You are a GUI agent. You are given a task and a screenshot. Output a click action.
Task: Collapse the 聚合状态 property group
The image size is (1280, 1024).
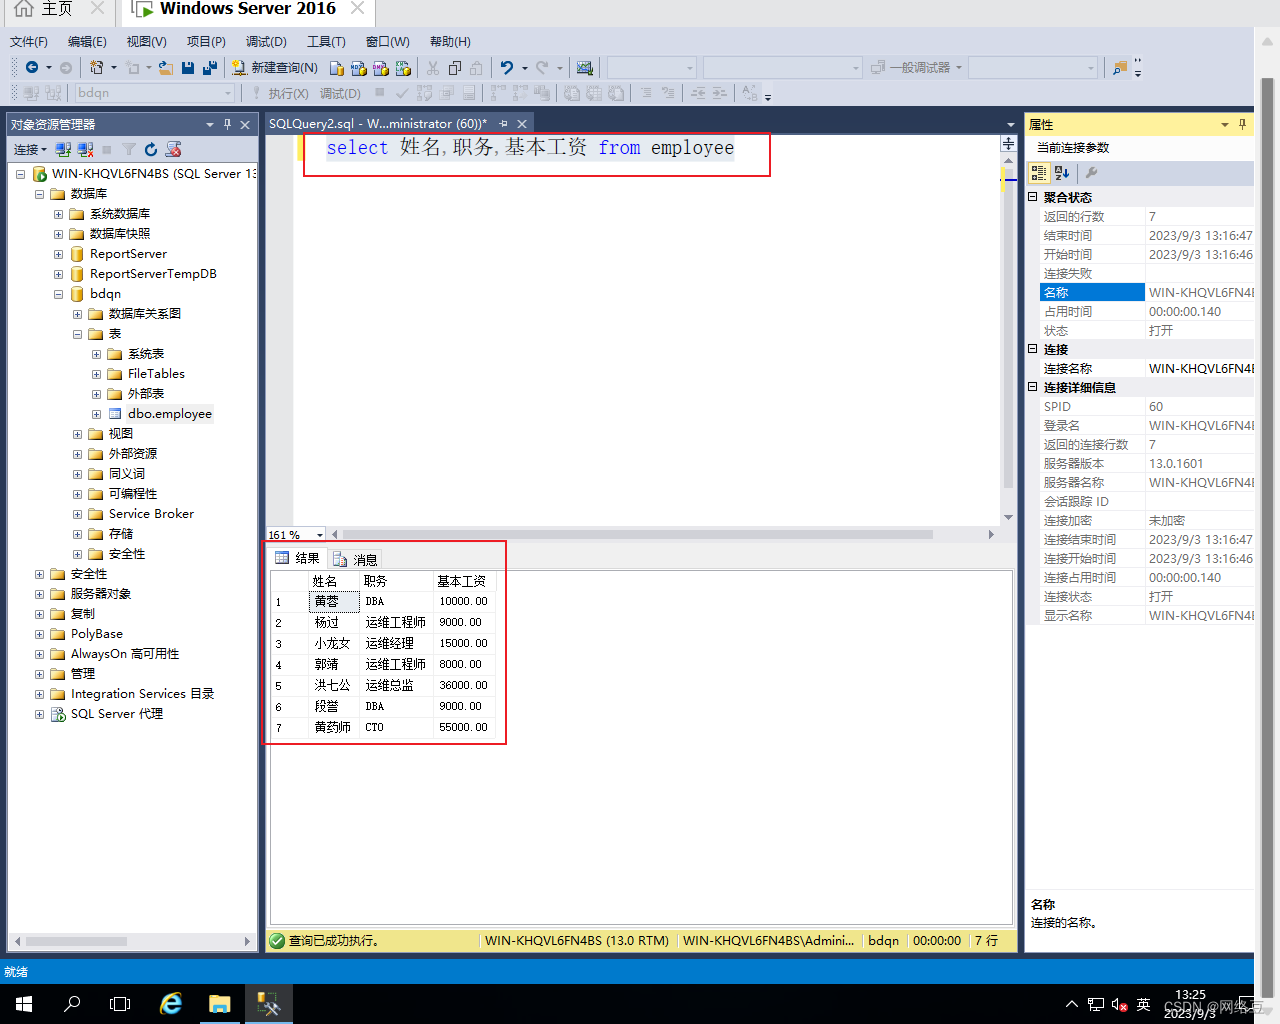pyautogui.click(x=1033, y=197)
